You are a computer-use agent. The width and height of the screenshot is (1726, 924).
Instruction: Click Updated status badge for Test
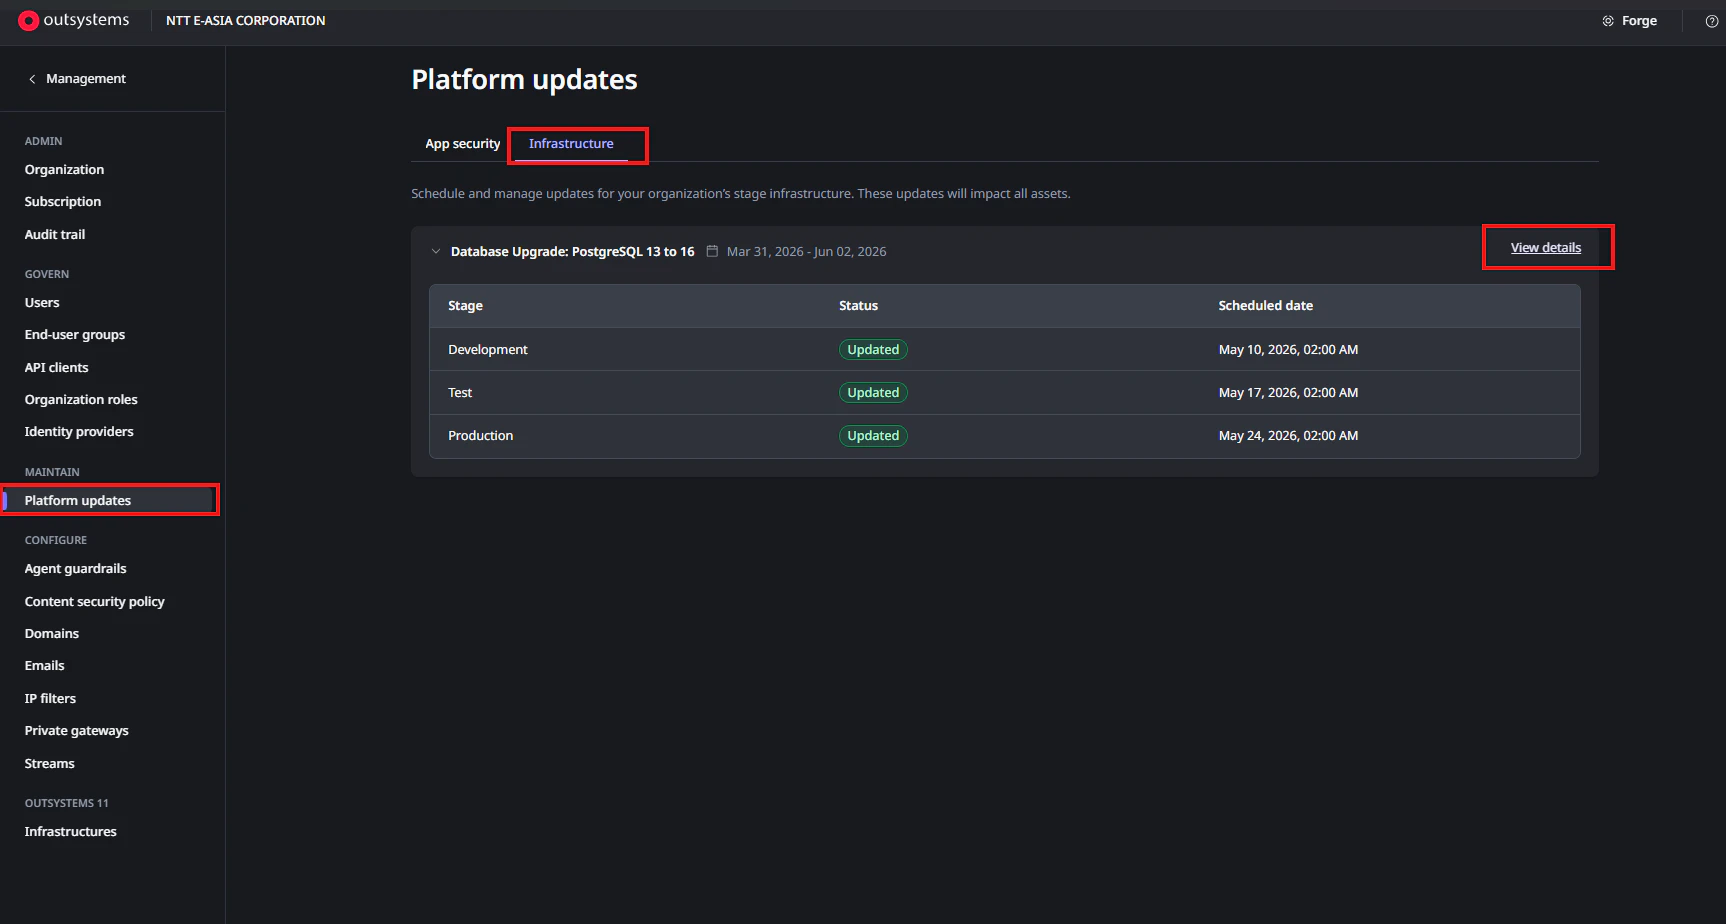(x=873, y=393)
